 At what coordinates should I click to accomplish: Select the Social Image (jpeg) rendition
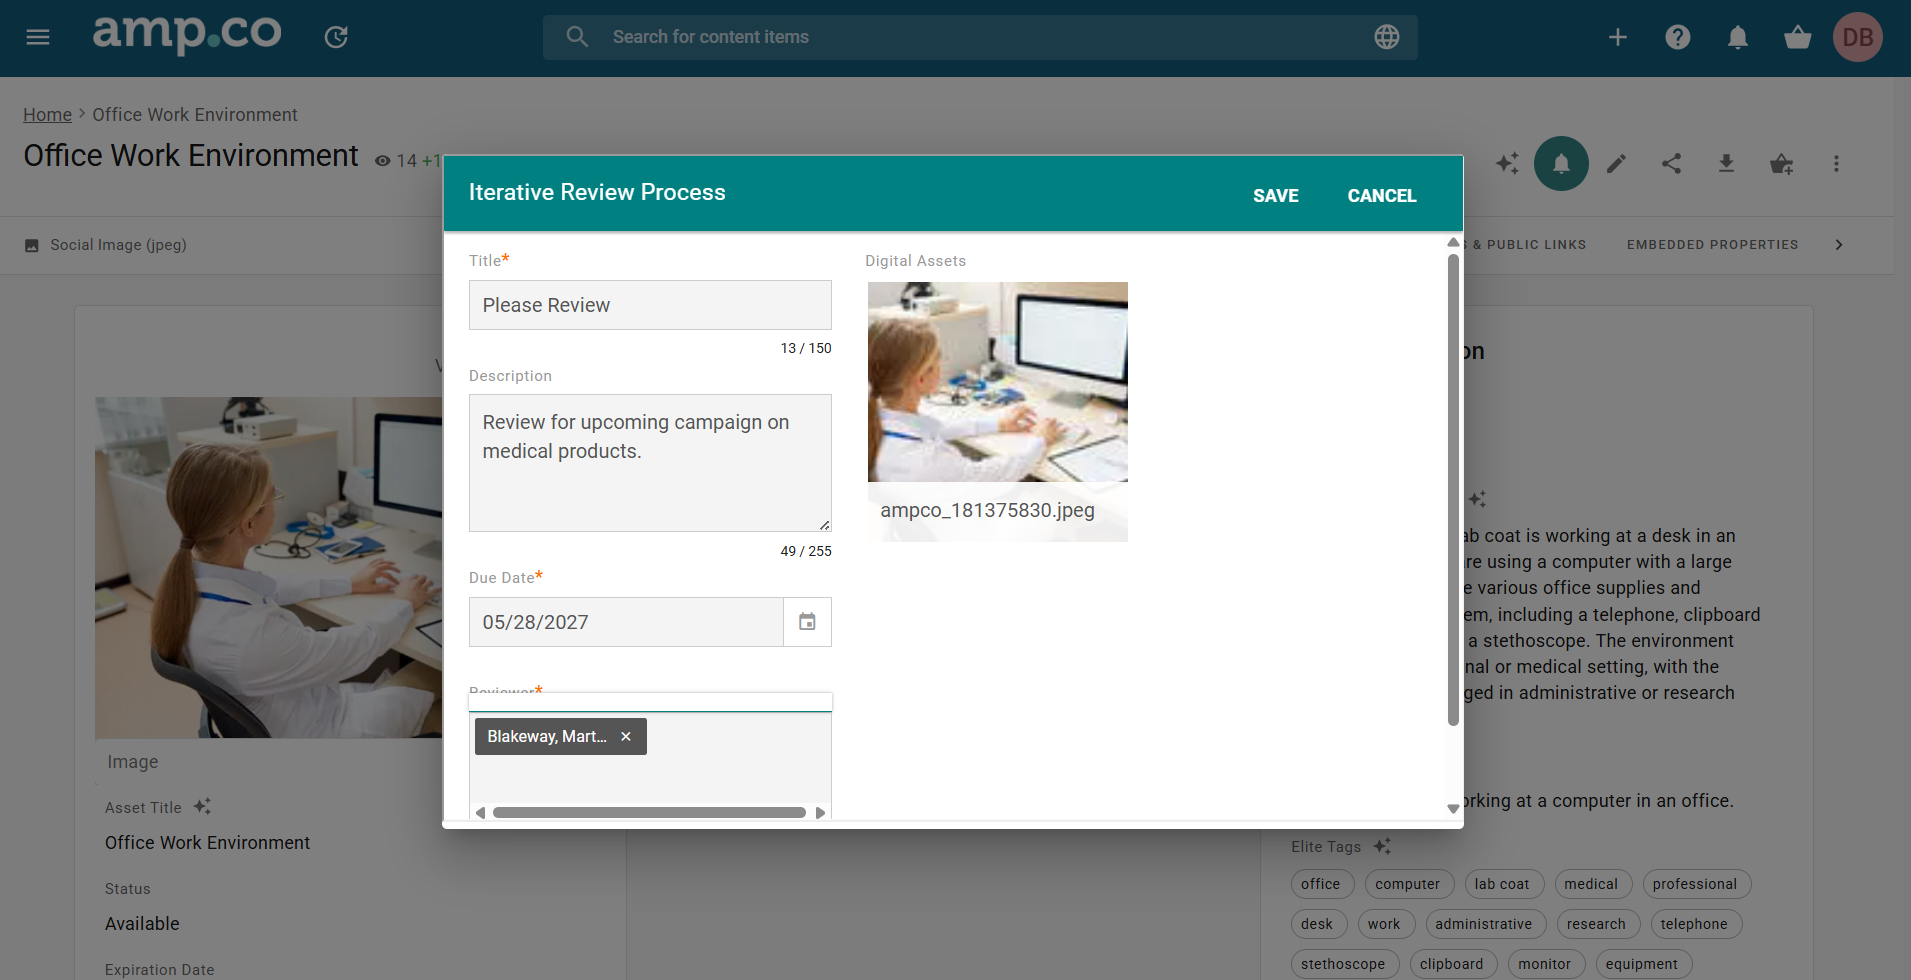[118, 245]
